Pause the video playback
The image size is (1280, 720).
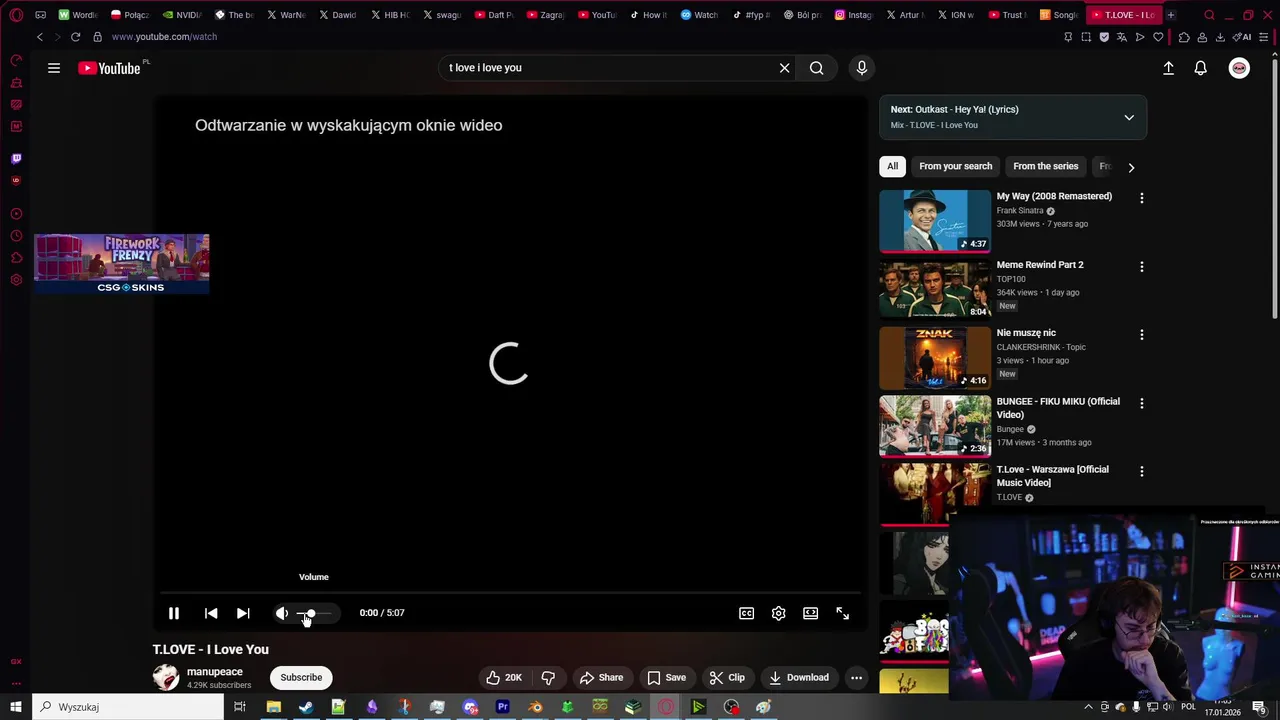(x=173, y=613)
